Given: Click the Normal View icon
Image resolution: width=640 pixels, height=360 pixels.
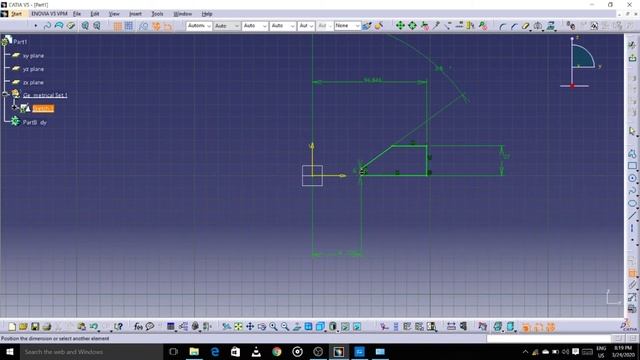Looking at the screenshot, I should [x=297, y=327].
